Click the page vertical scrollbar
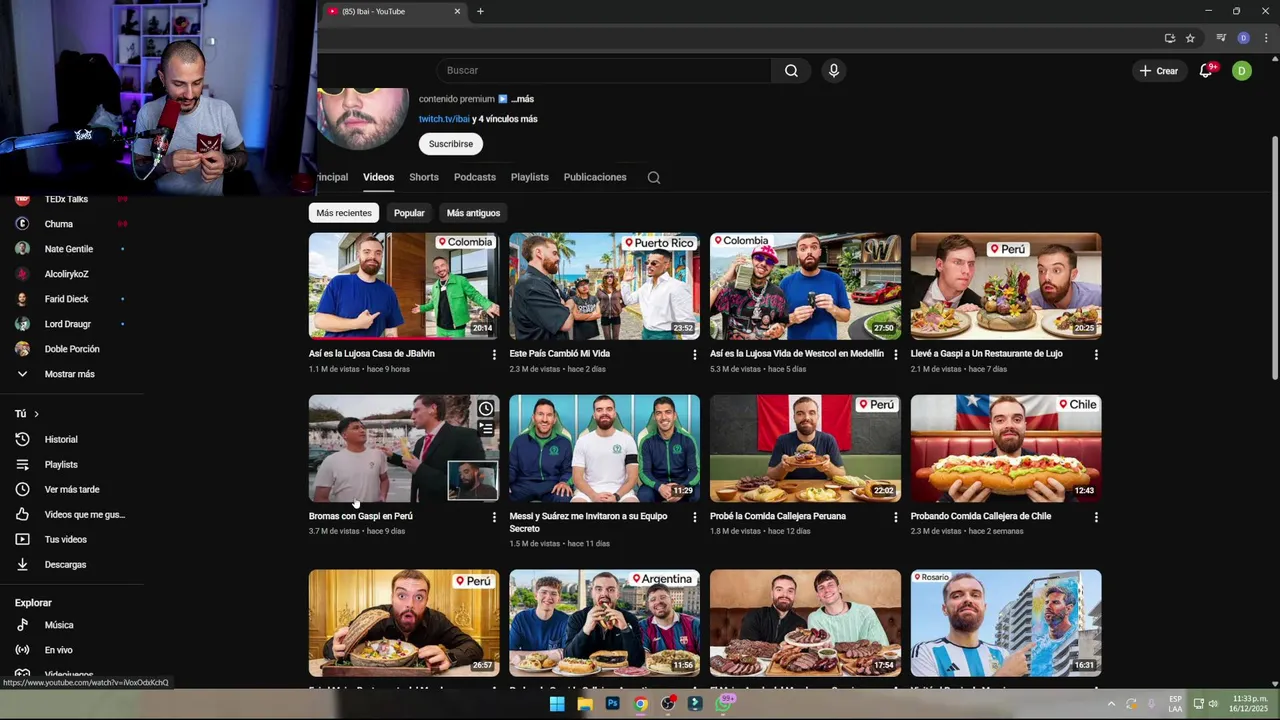Image resolution: width=1280 pixels, height=720 pixels. click(1274, 258)
